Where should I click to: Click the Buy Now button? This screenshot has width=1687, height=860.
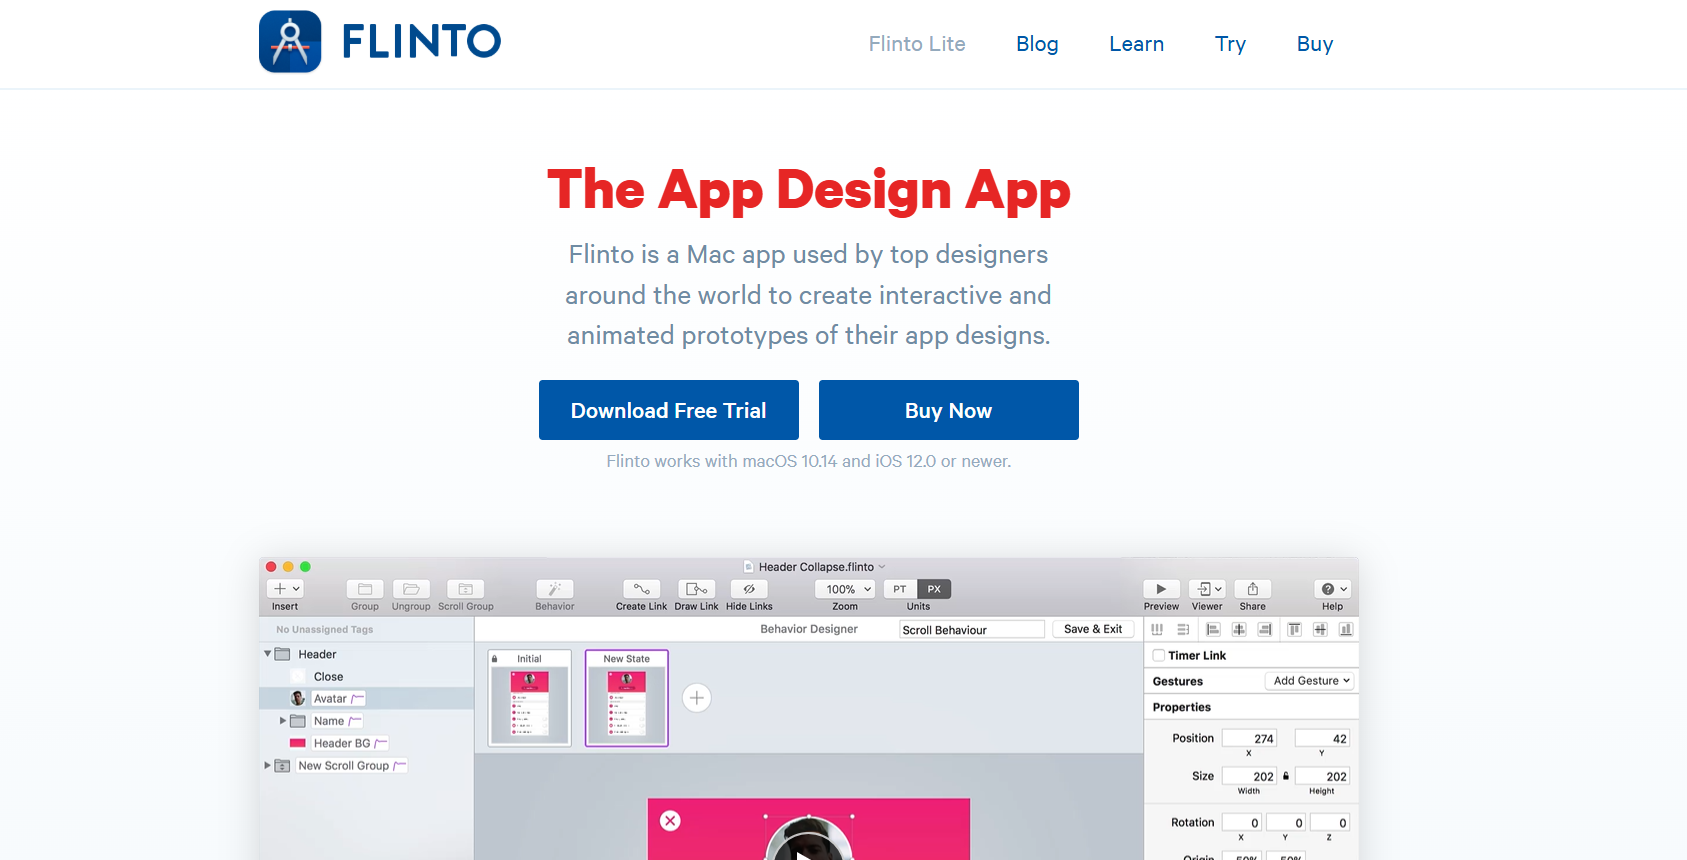pos(949,410)
